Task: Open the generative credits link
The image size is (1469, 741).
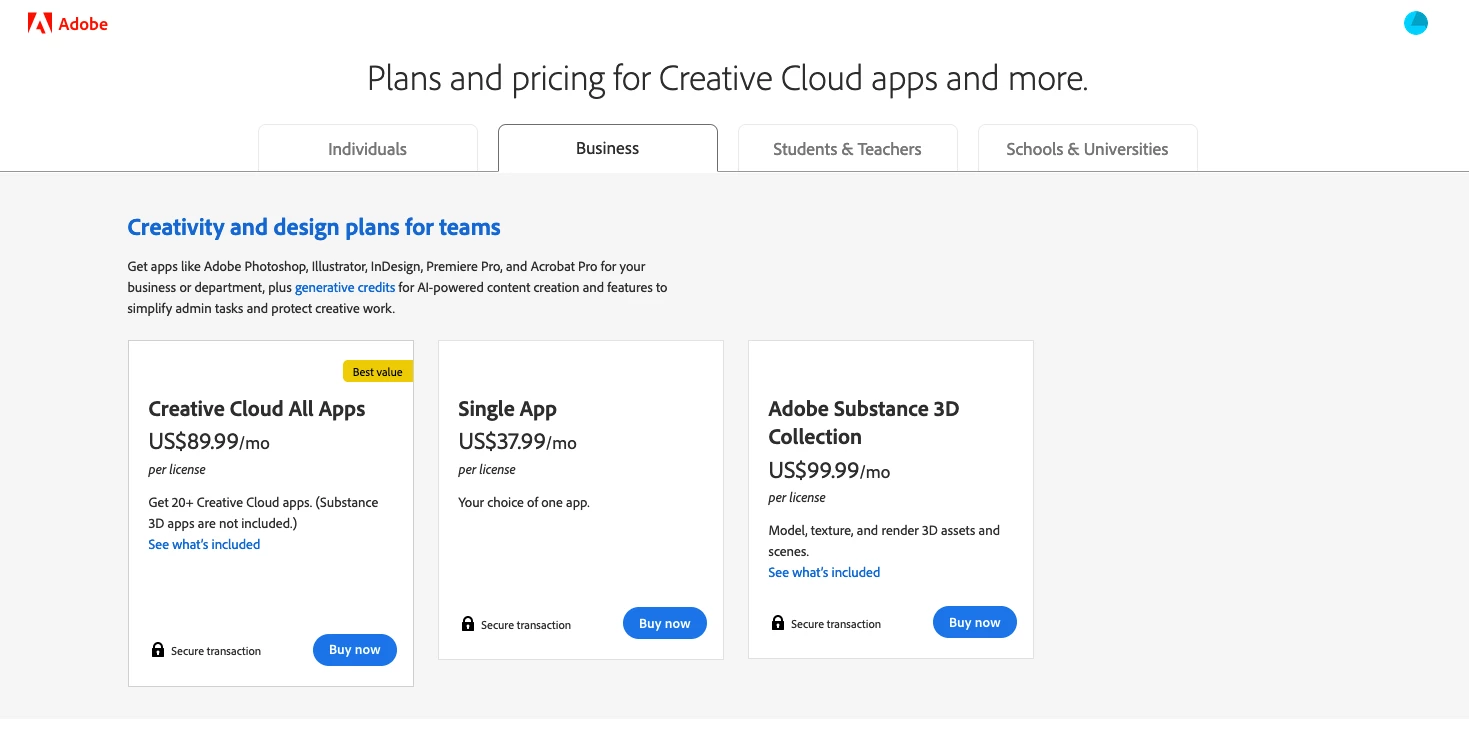Action: [345, 288]
